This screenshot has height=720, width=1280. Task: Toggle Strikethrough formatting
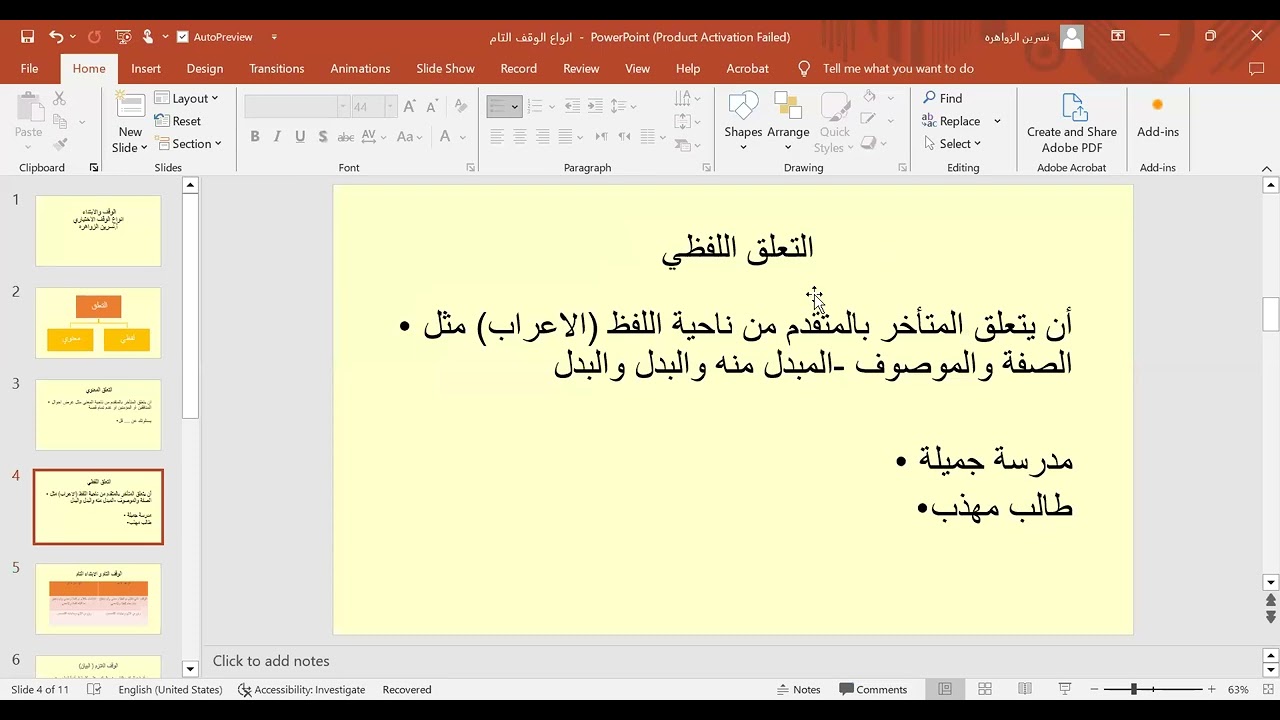(345, 137)
